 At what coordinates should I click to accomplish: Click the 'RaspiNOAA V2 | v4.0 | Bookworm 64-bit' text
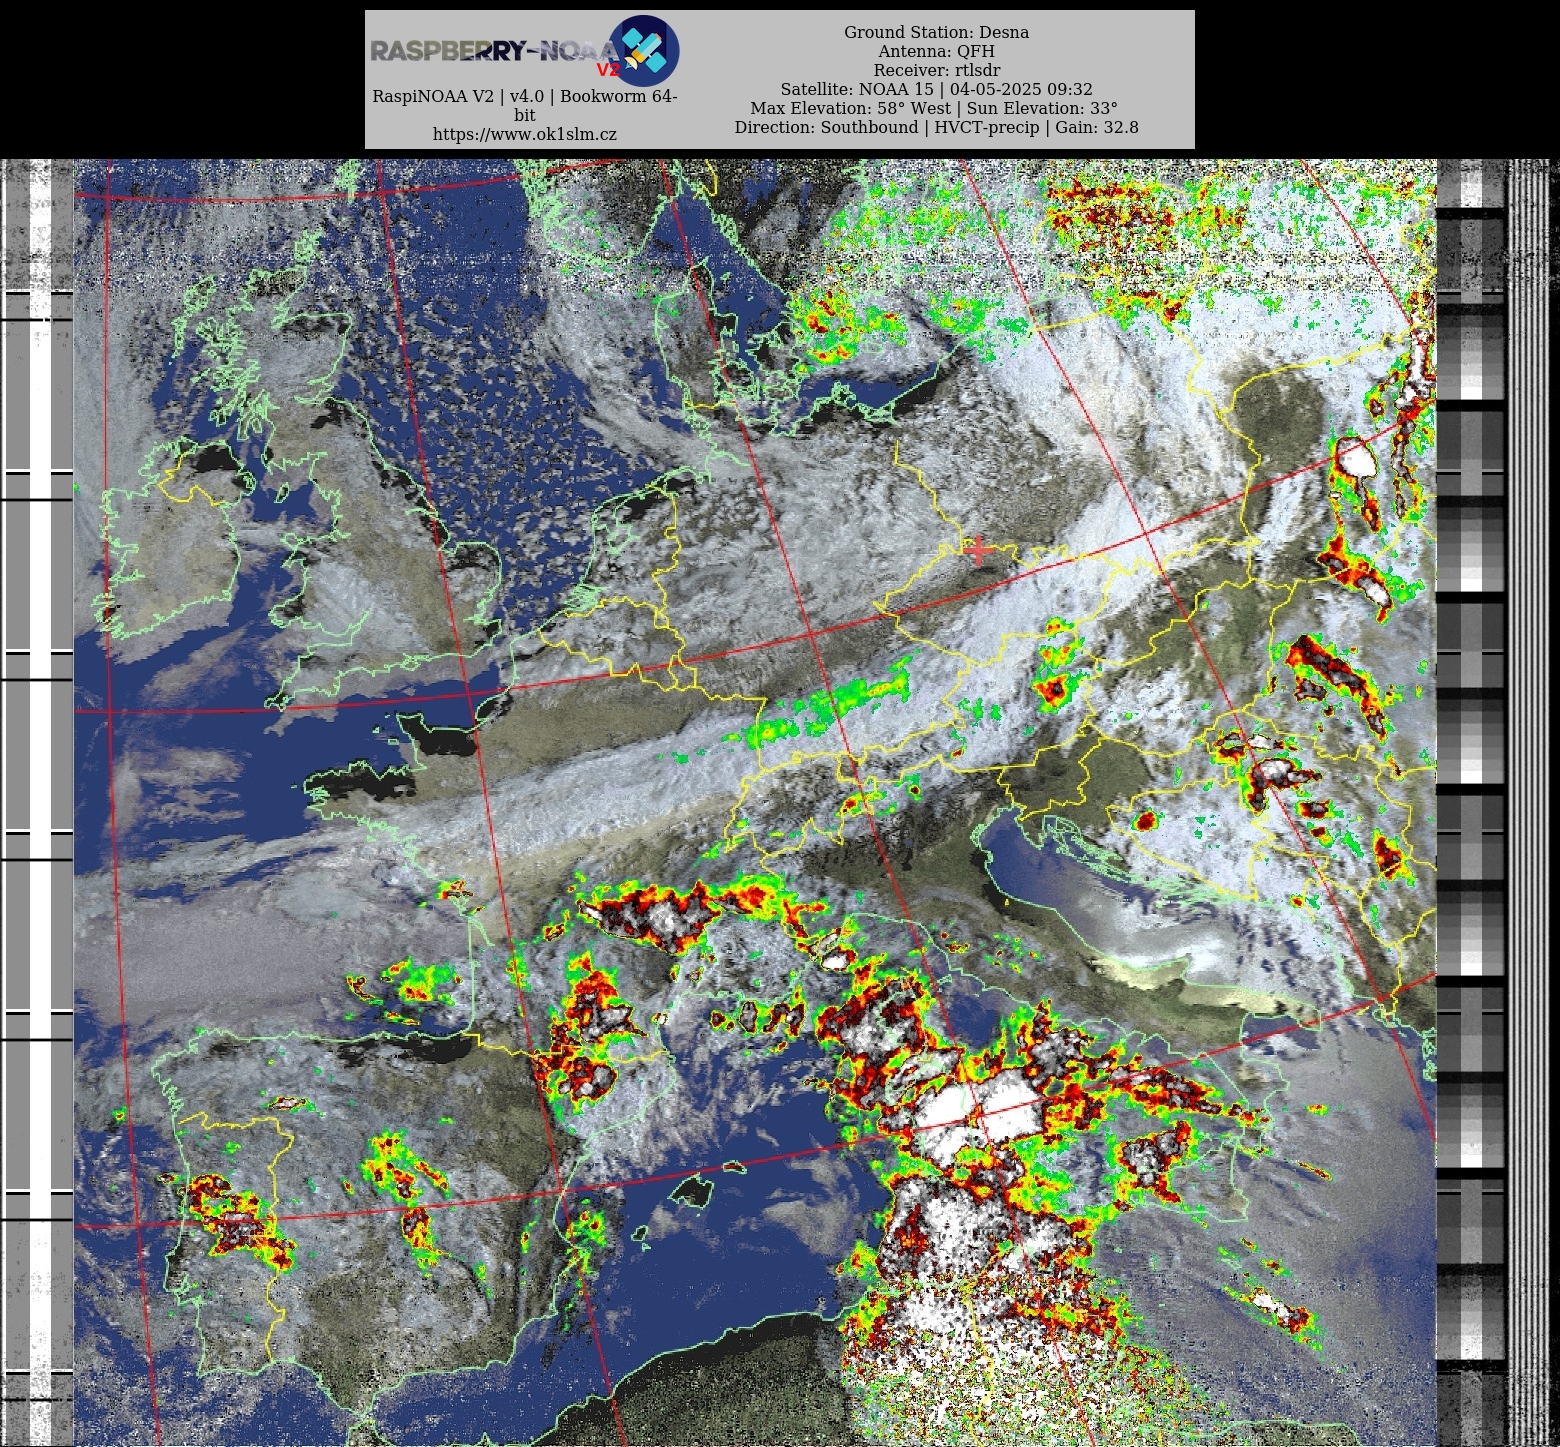525,105
